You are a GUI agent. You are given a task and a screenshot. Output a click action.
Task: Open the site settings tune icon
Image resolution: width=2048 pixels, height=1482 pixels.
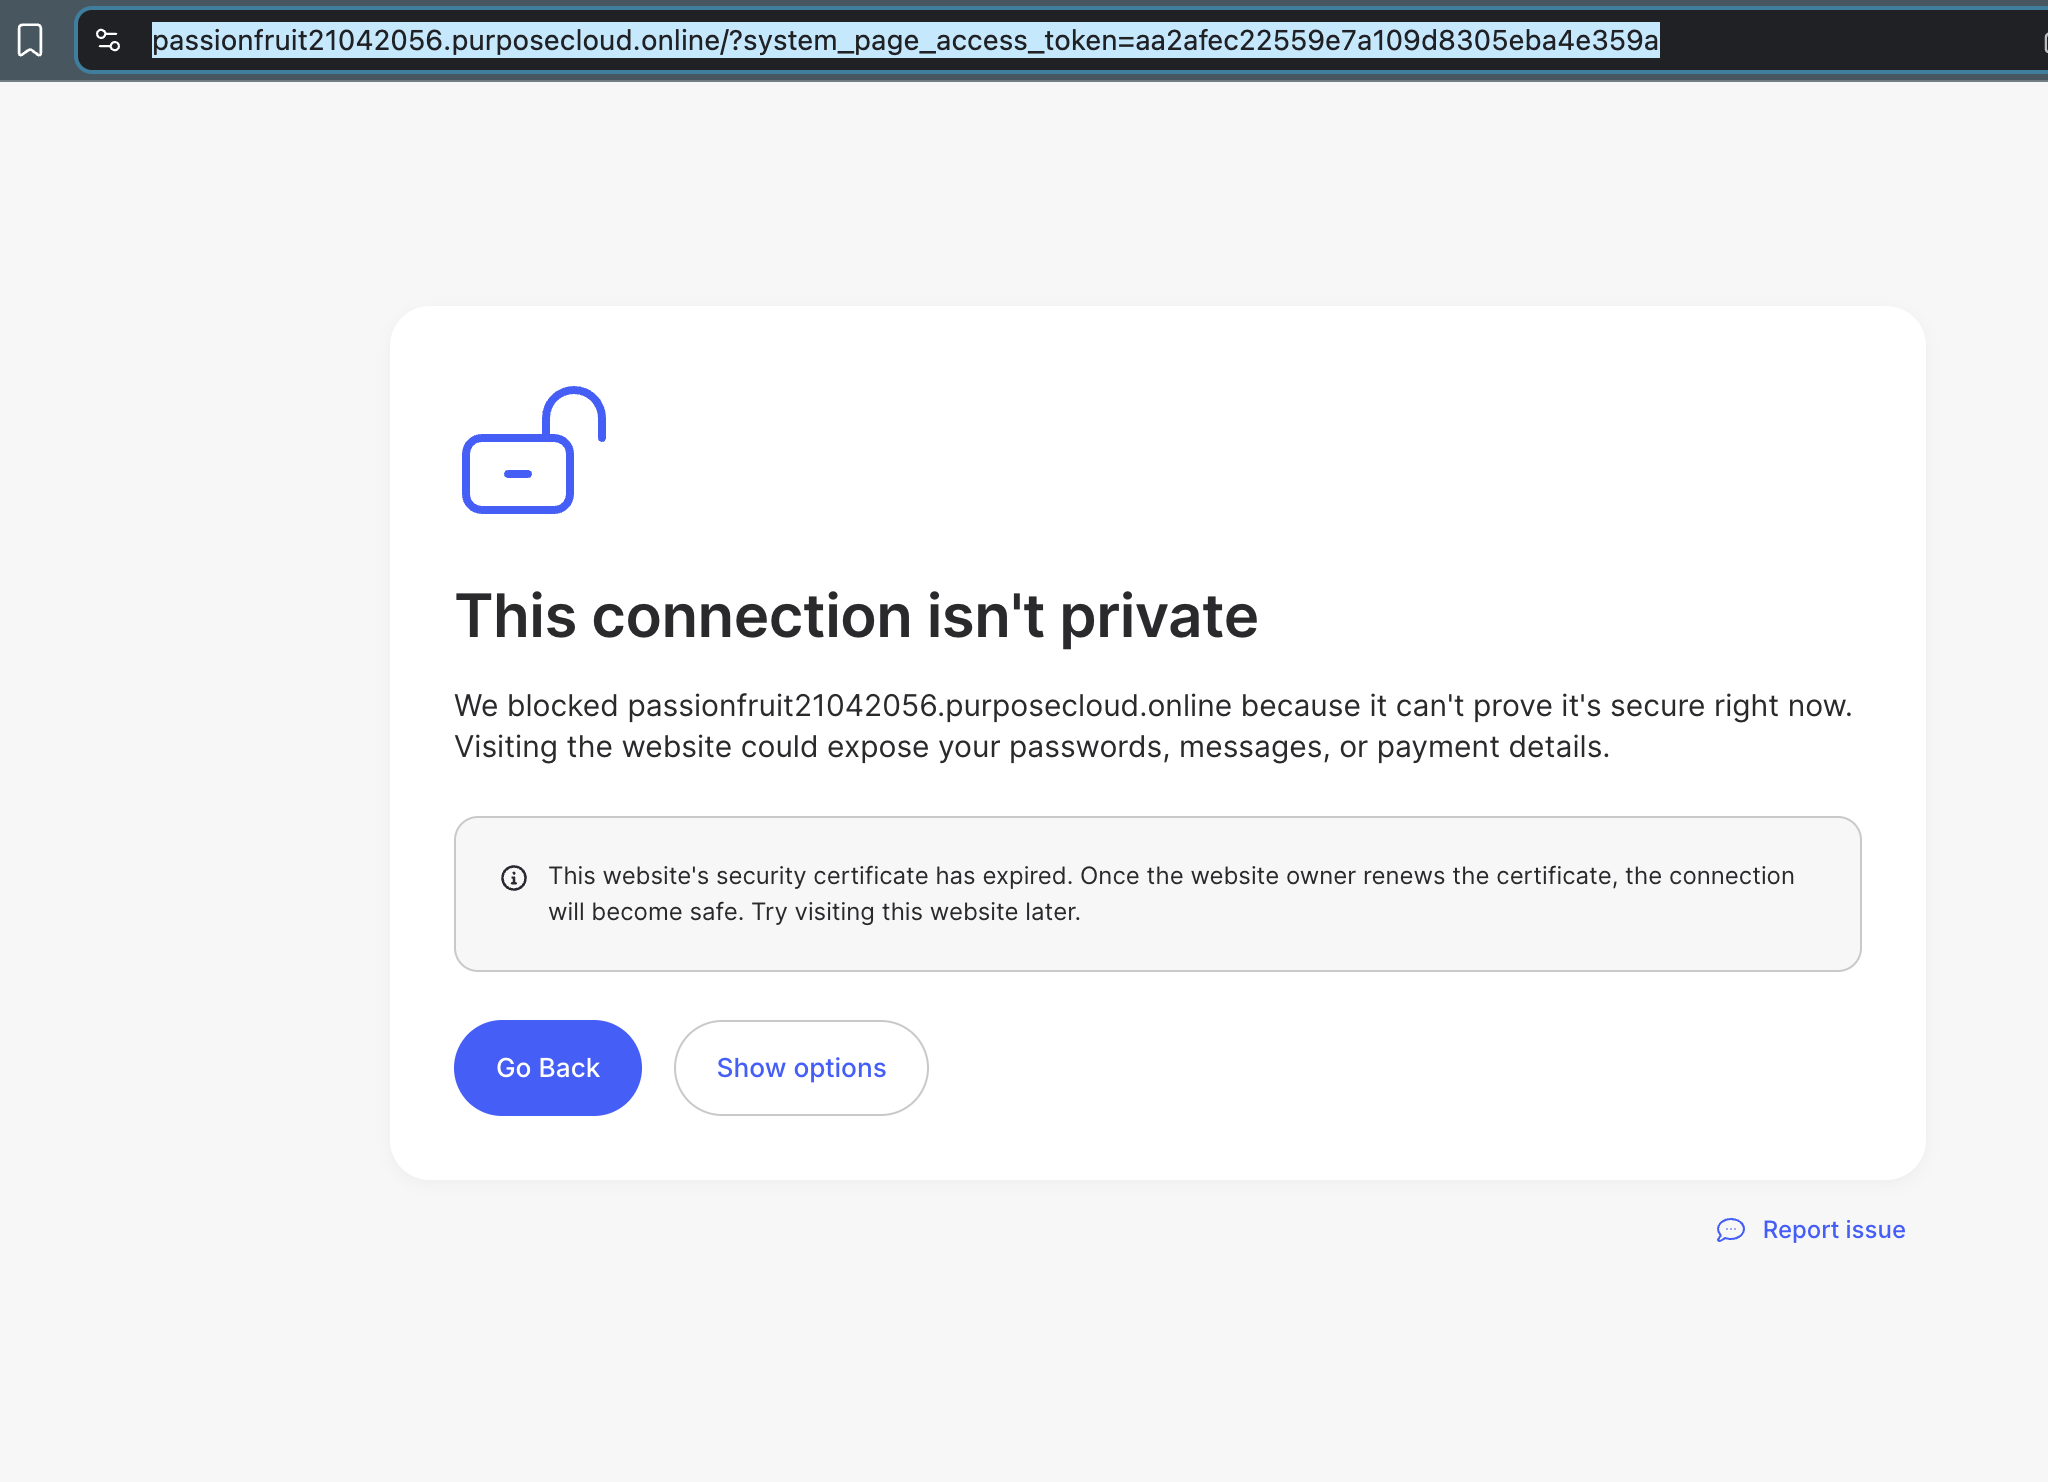pos(108,40)
